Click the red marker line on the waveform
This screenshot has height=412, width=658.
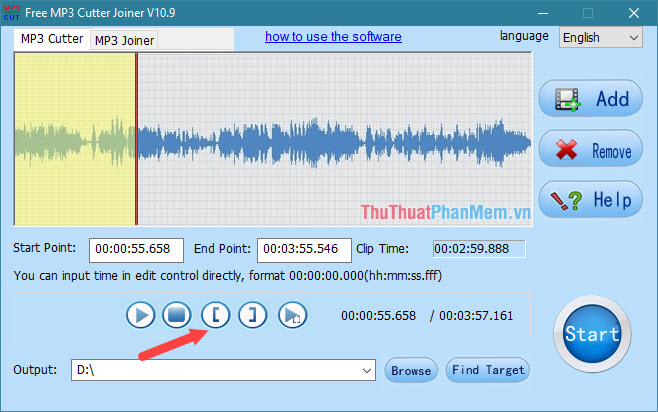pos(136,140)
